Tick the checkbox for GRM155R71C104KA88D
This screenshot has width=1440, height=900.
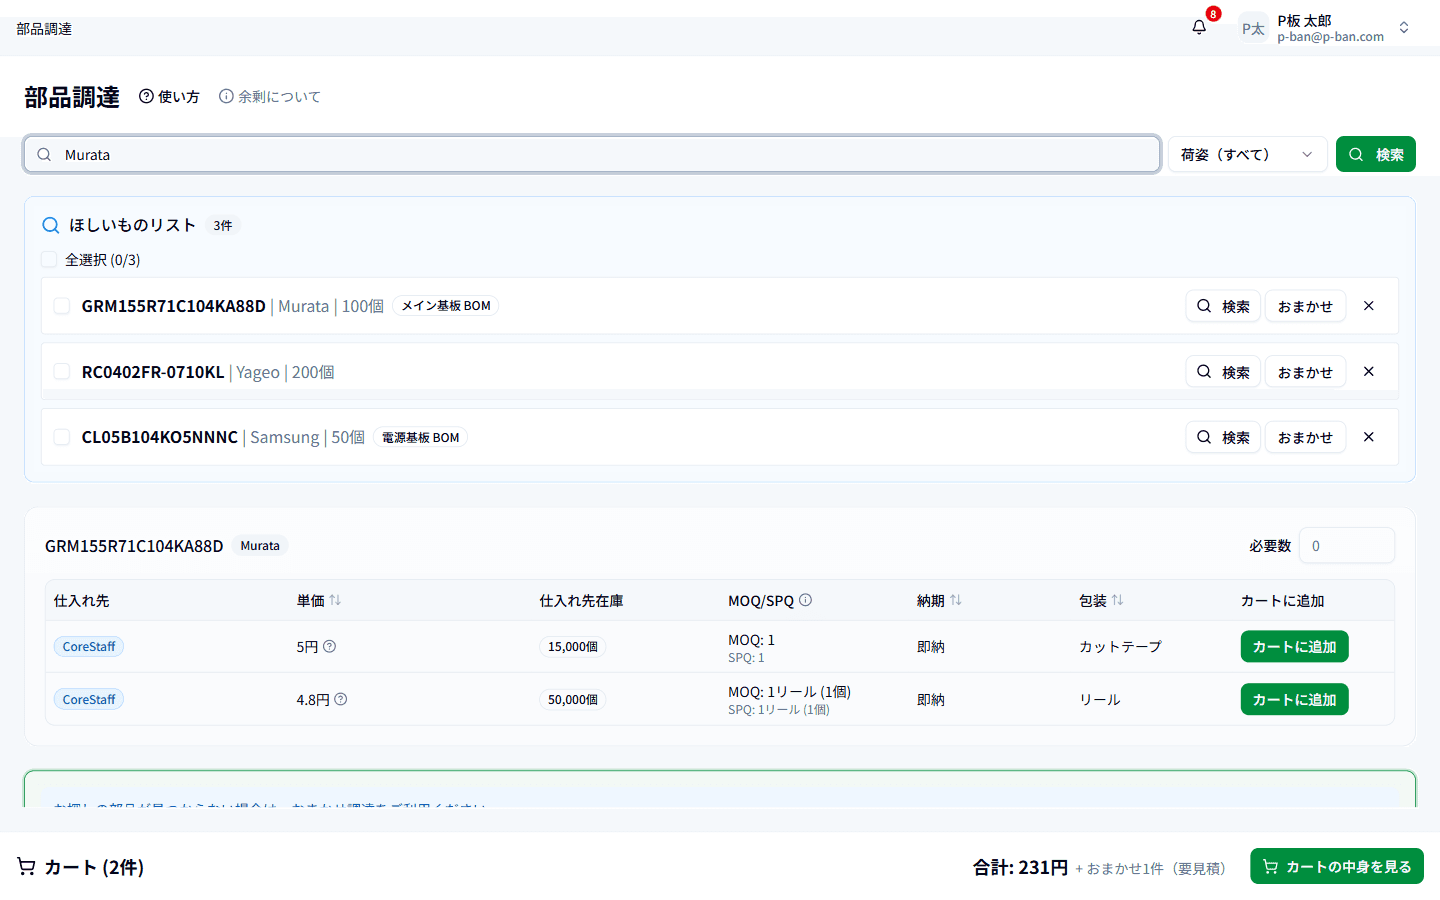pyautogui.click(x=62, y=306)
